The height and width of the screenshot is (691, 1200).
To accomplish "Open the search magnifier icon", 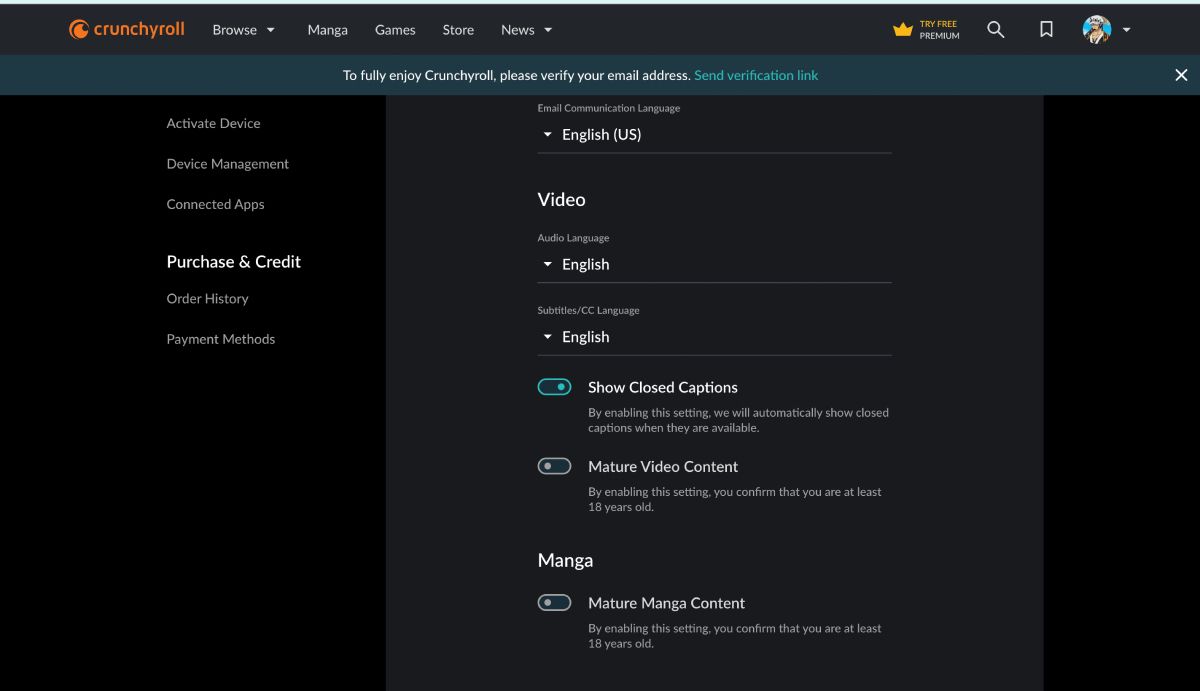I will click(x=995, y=30).
